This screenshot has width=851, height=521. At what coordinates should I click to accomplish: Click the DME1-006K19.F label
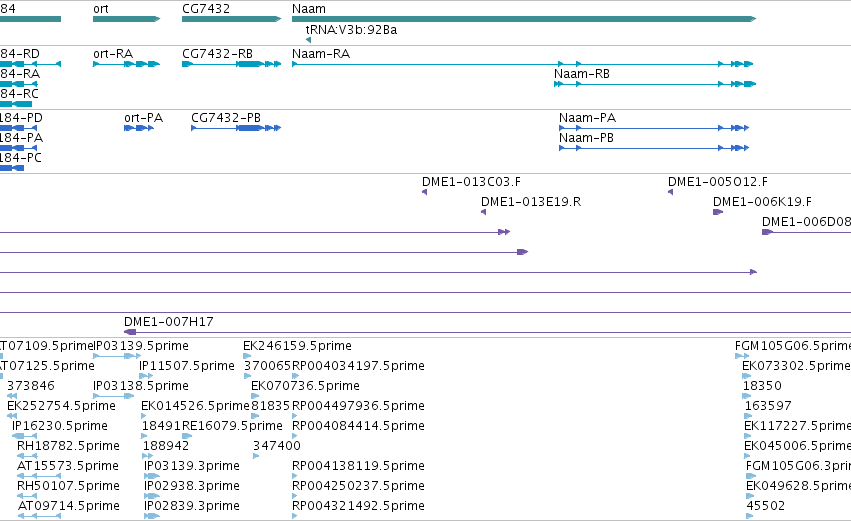pyautogui.click(x=762, y=202)
